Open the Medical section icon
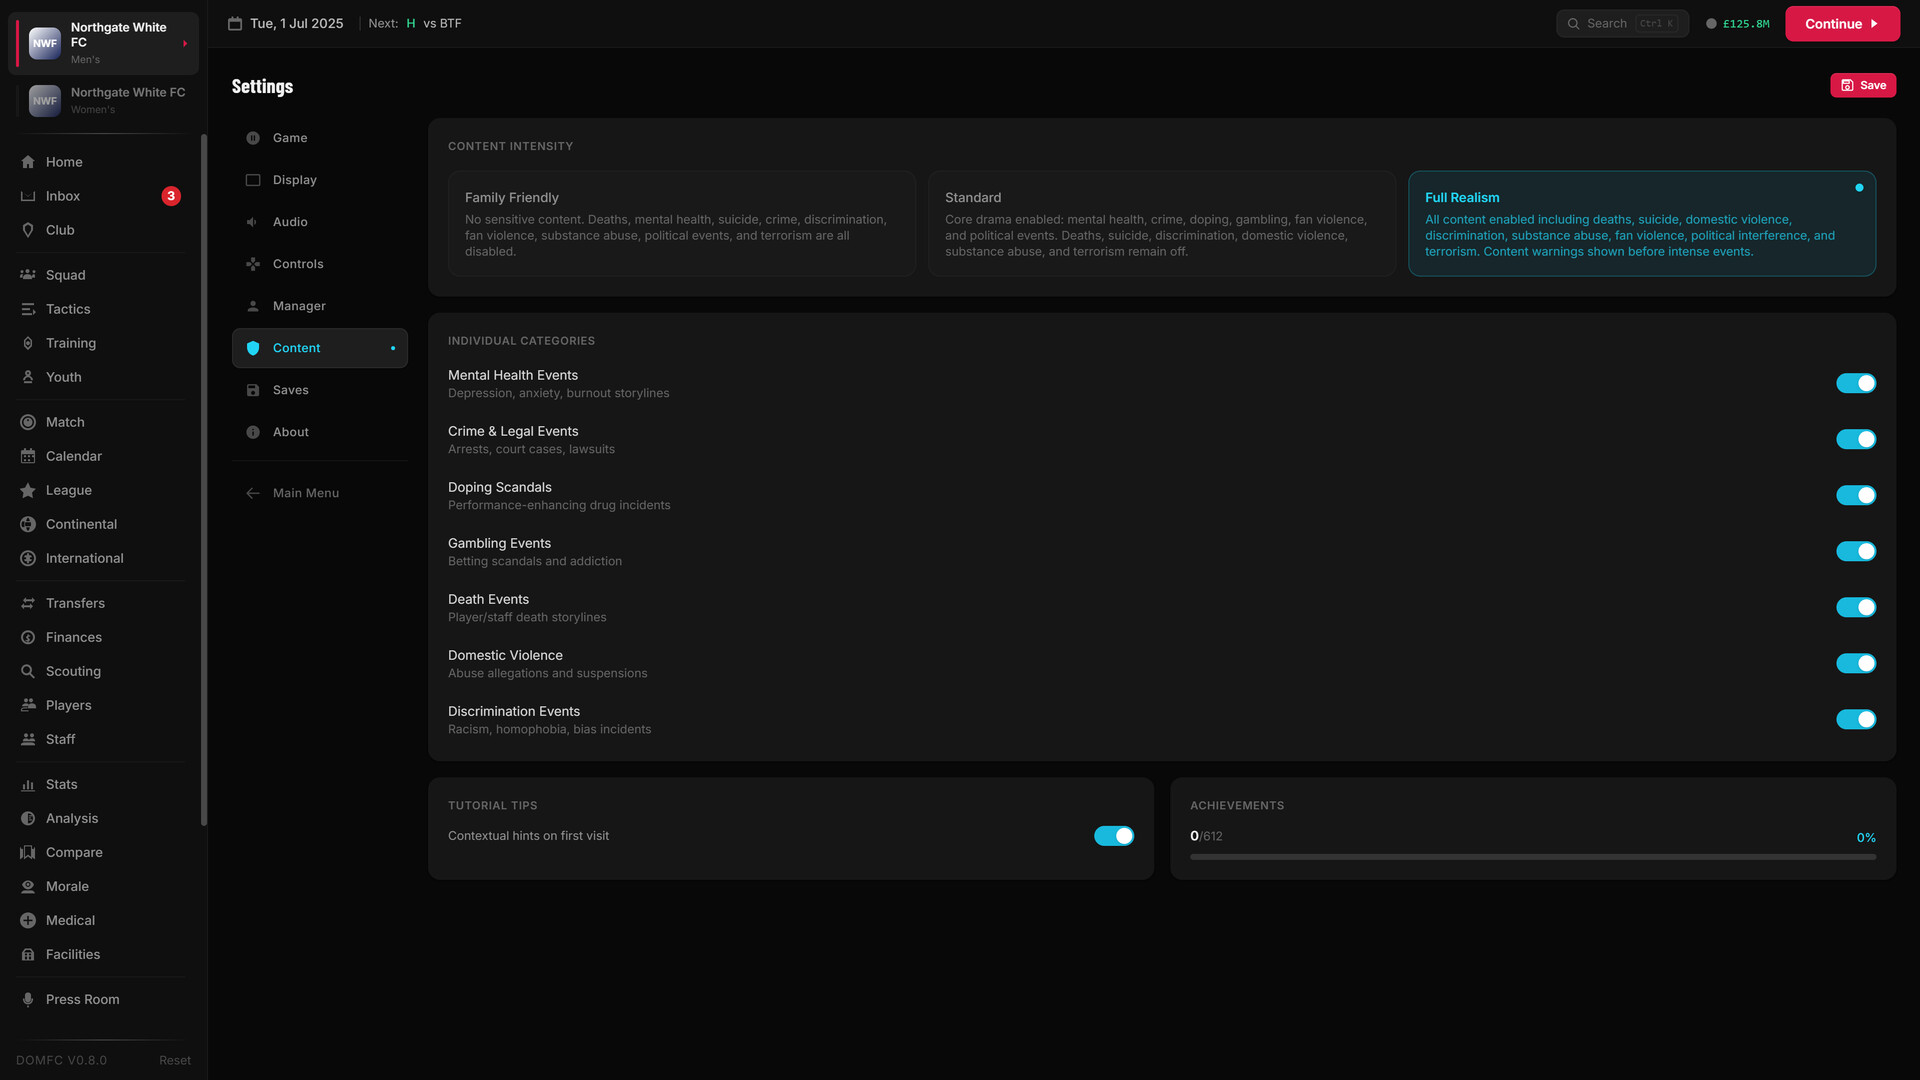This screenshot has height=1080, width=1920. click(29, 920)
